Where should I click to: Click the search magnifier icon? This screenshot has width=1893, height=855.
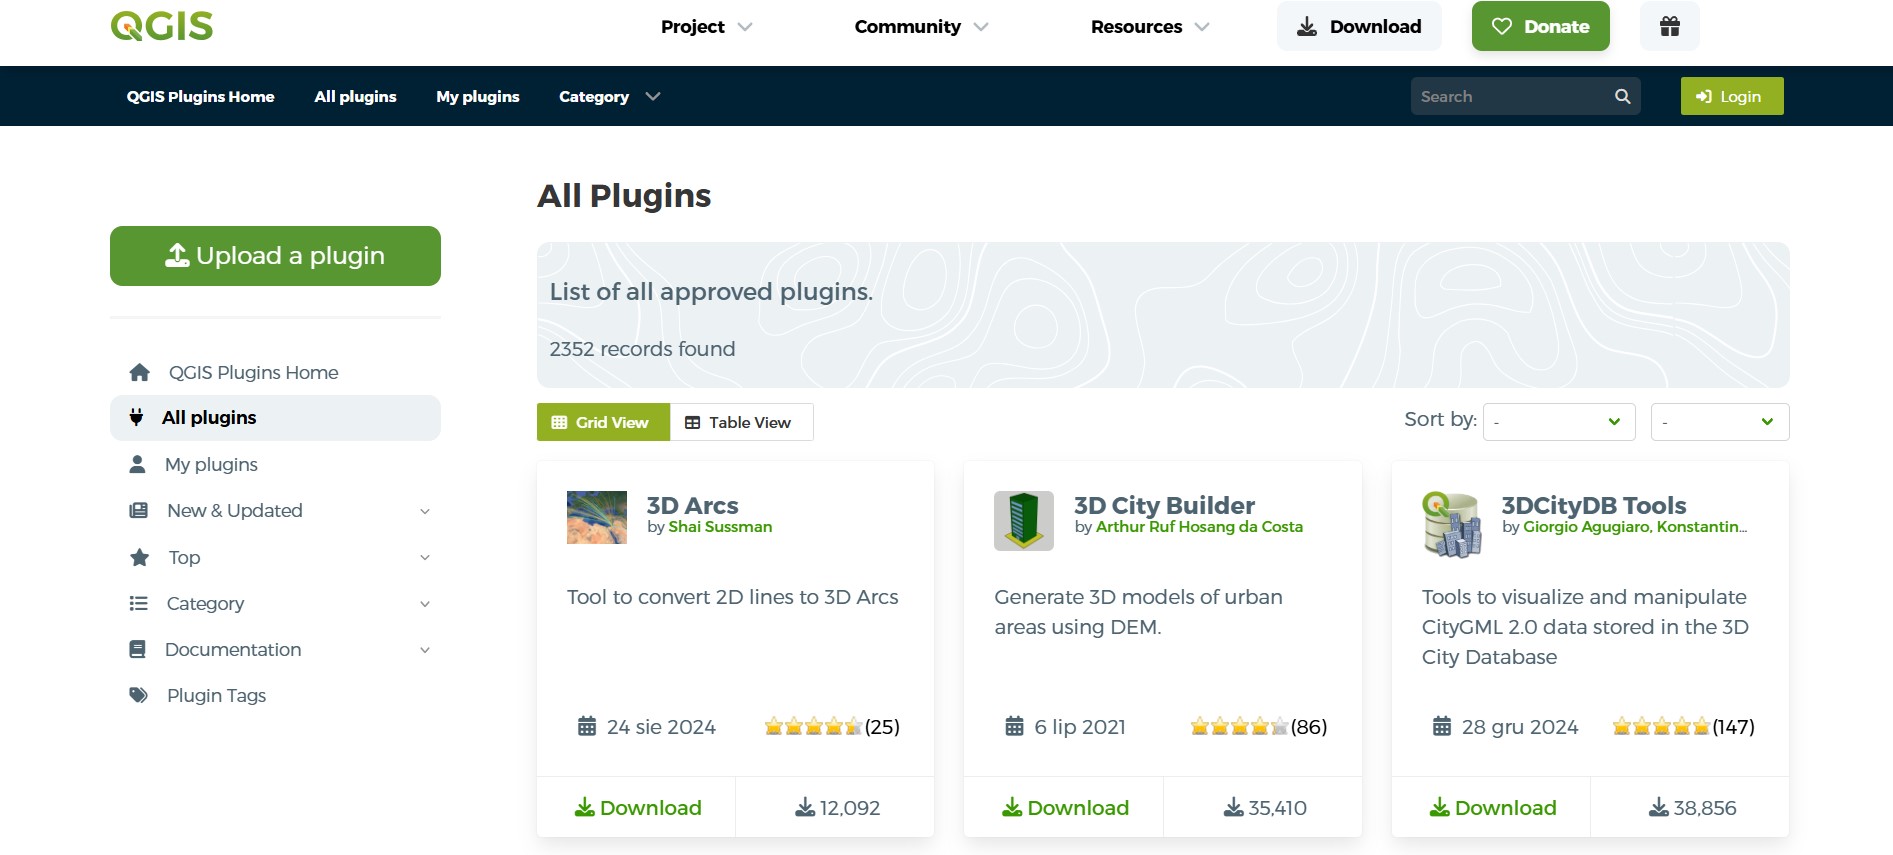[x=1622, y=96]
